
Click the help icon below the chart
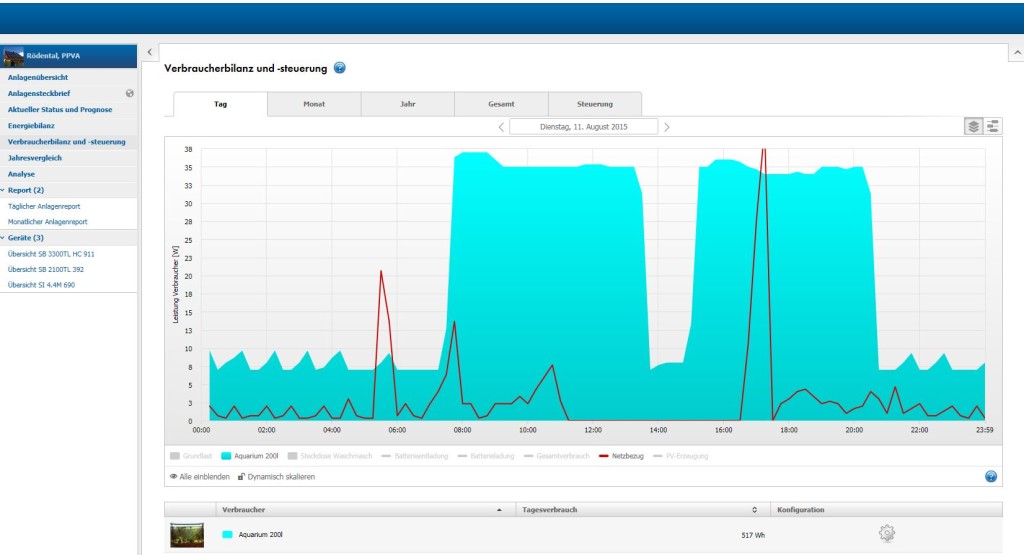pos(991,477)
